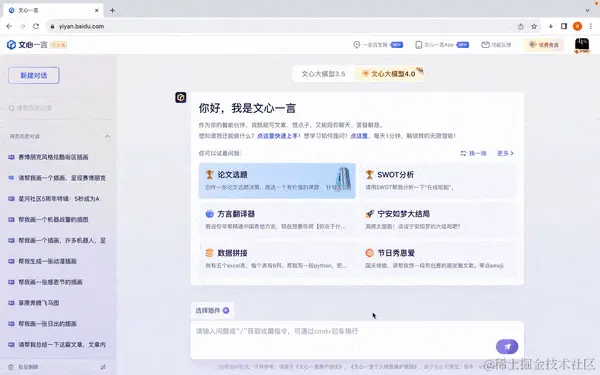This screenshot has height=375, width=600.
Task: Expand the tab search chevron
Action: point(588,11)
